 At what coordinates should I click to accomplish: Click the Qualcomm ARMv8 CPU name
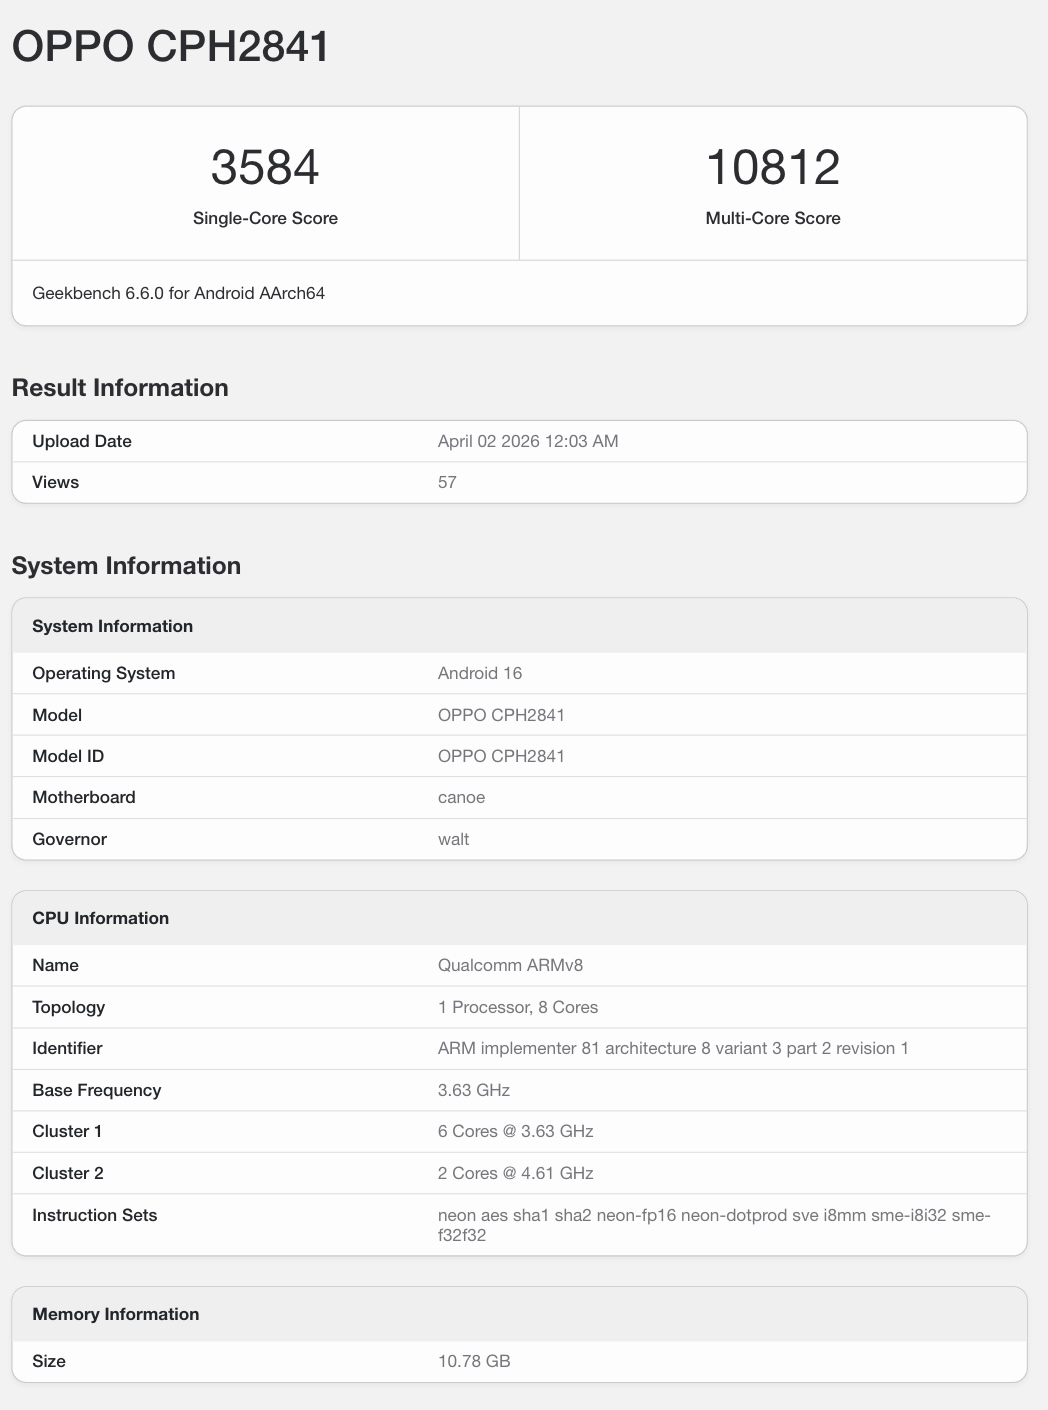click(510, 965)
